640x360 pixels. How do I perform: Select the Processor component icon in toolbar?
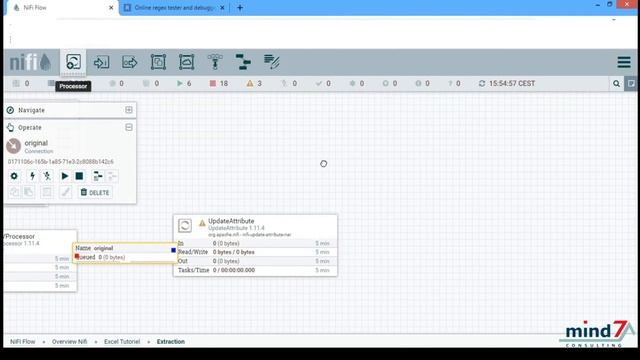[x=73, y=62]
